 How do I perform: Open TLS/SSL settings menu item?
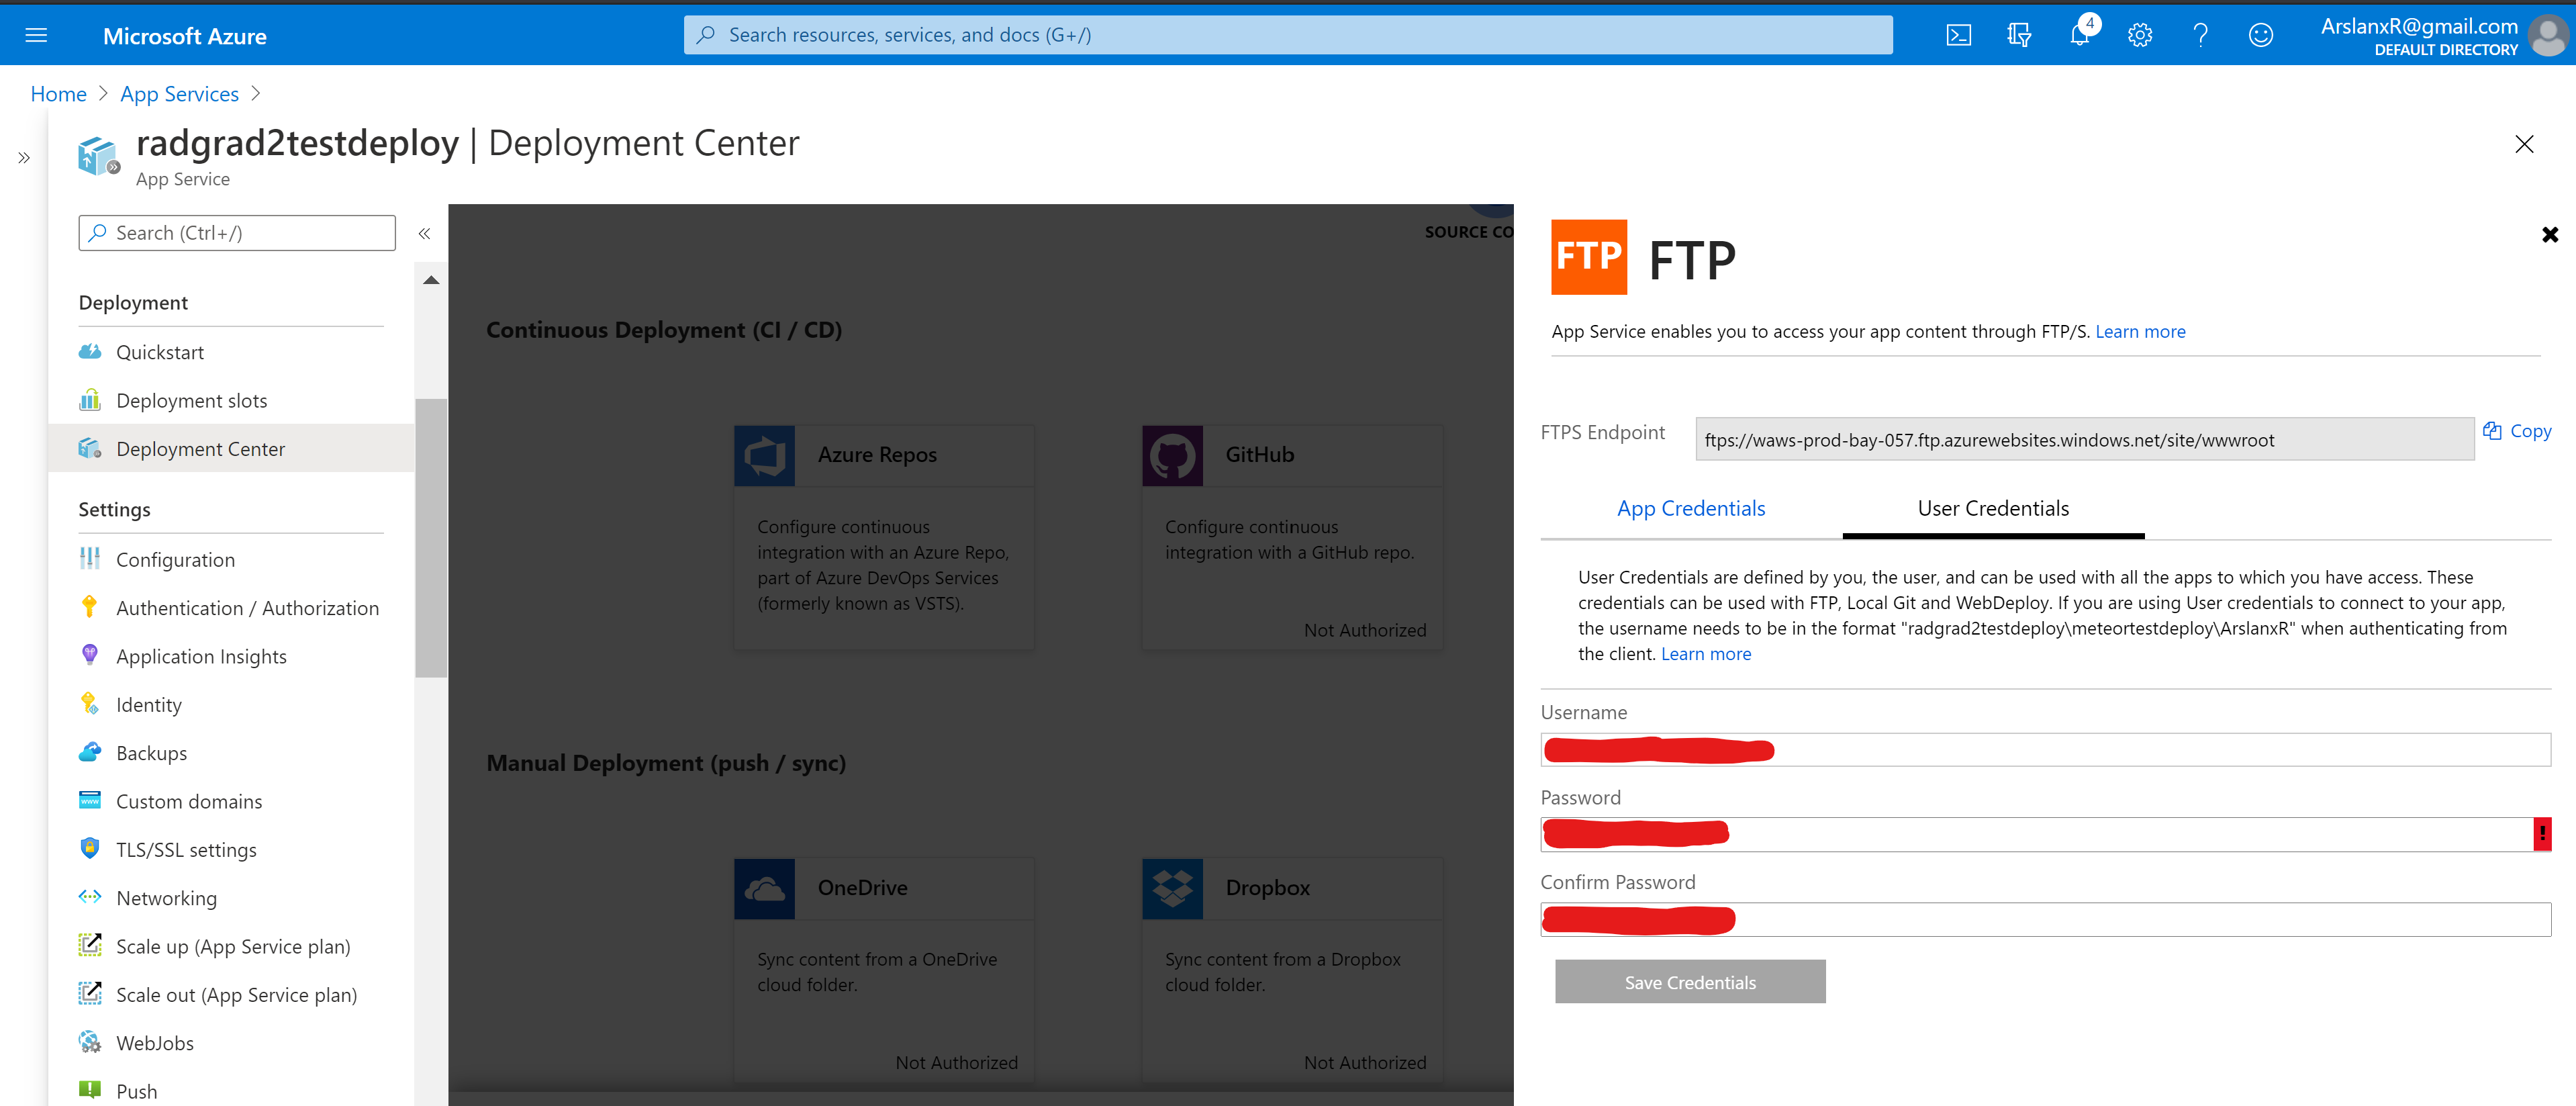[x=231, y=849]
